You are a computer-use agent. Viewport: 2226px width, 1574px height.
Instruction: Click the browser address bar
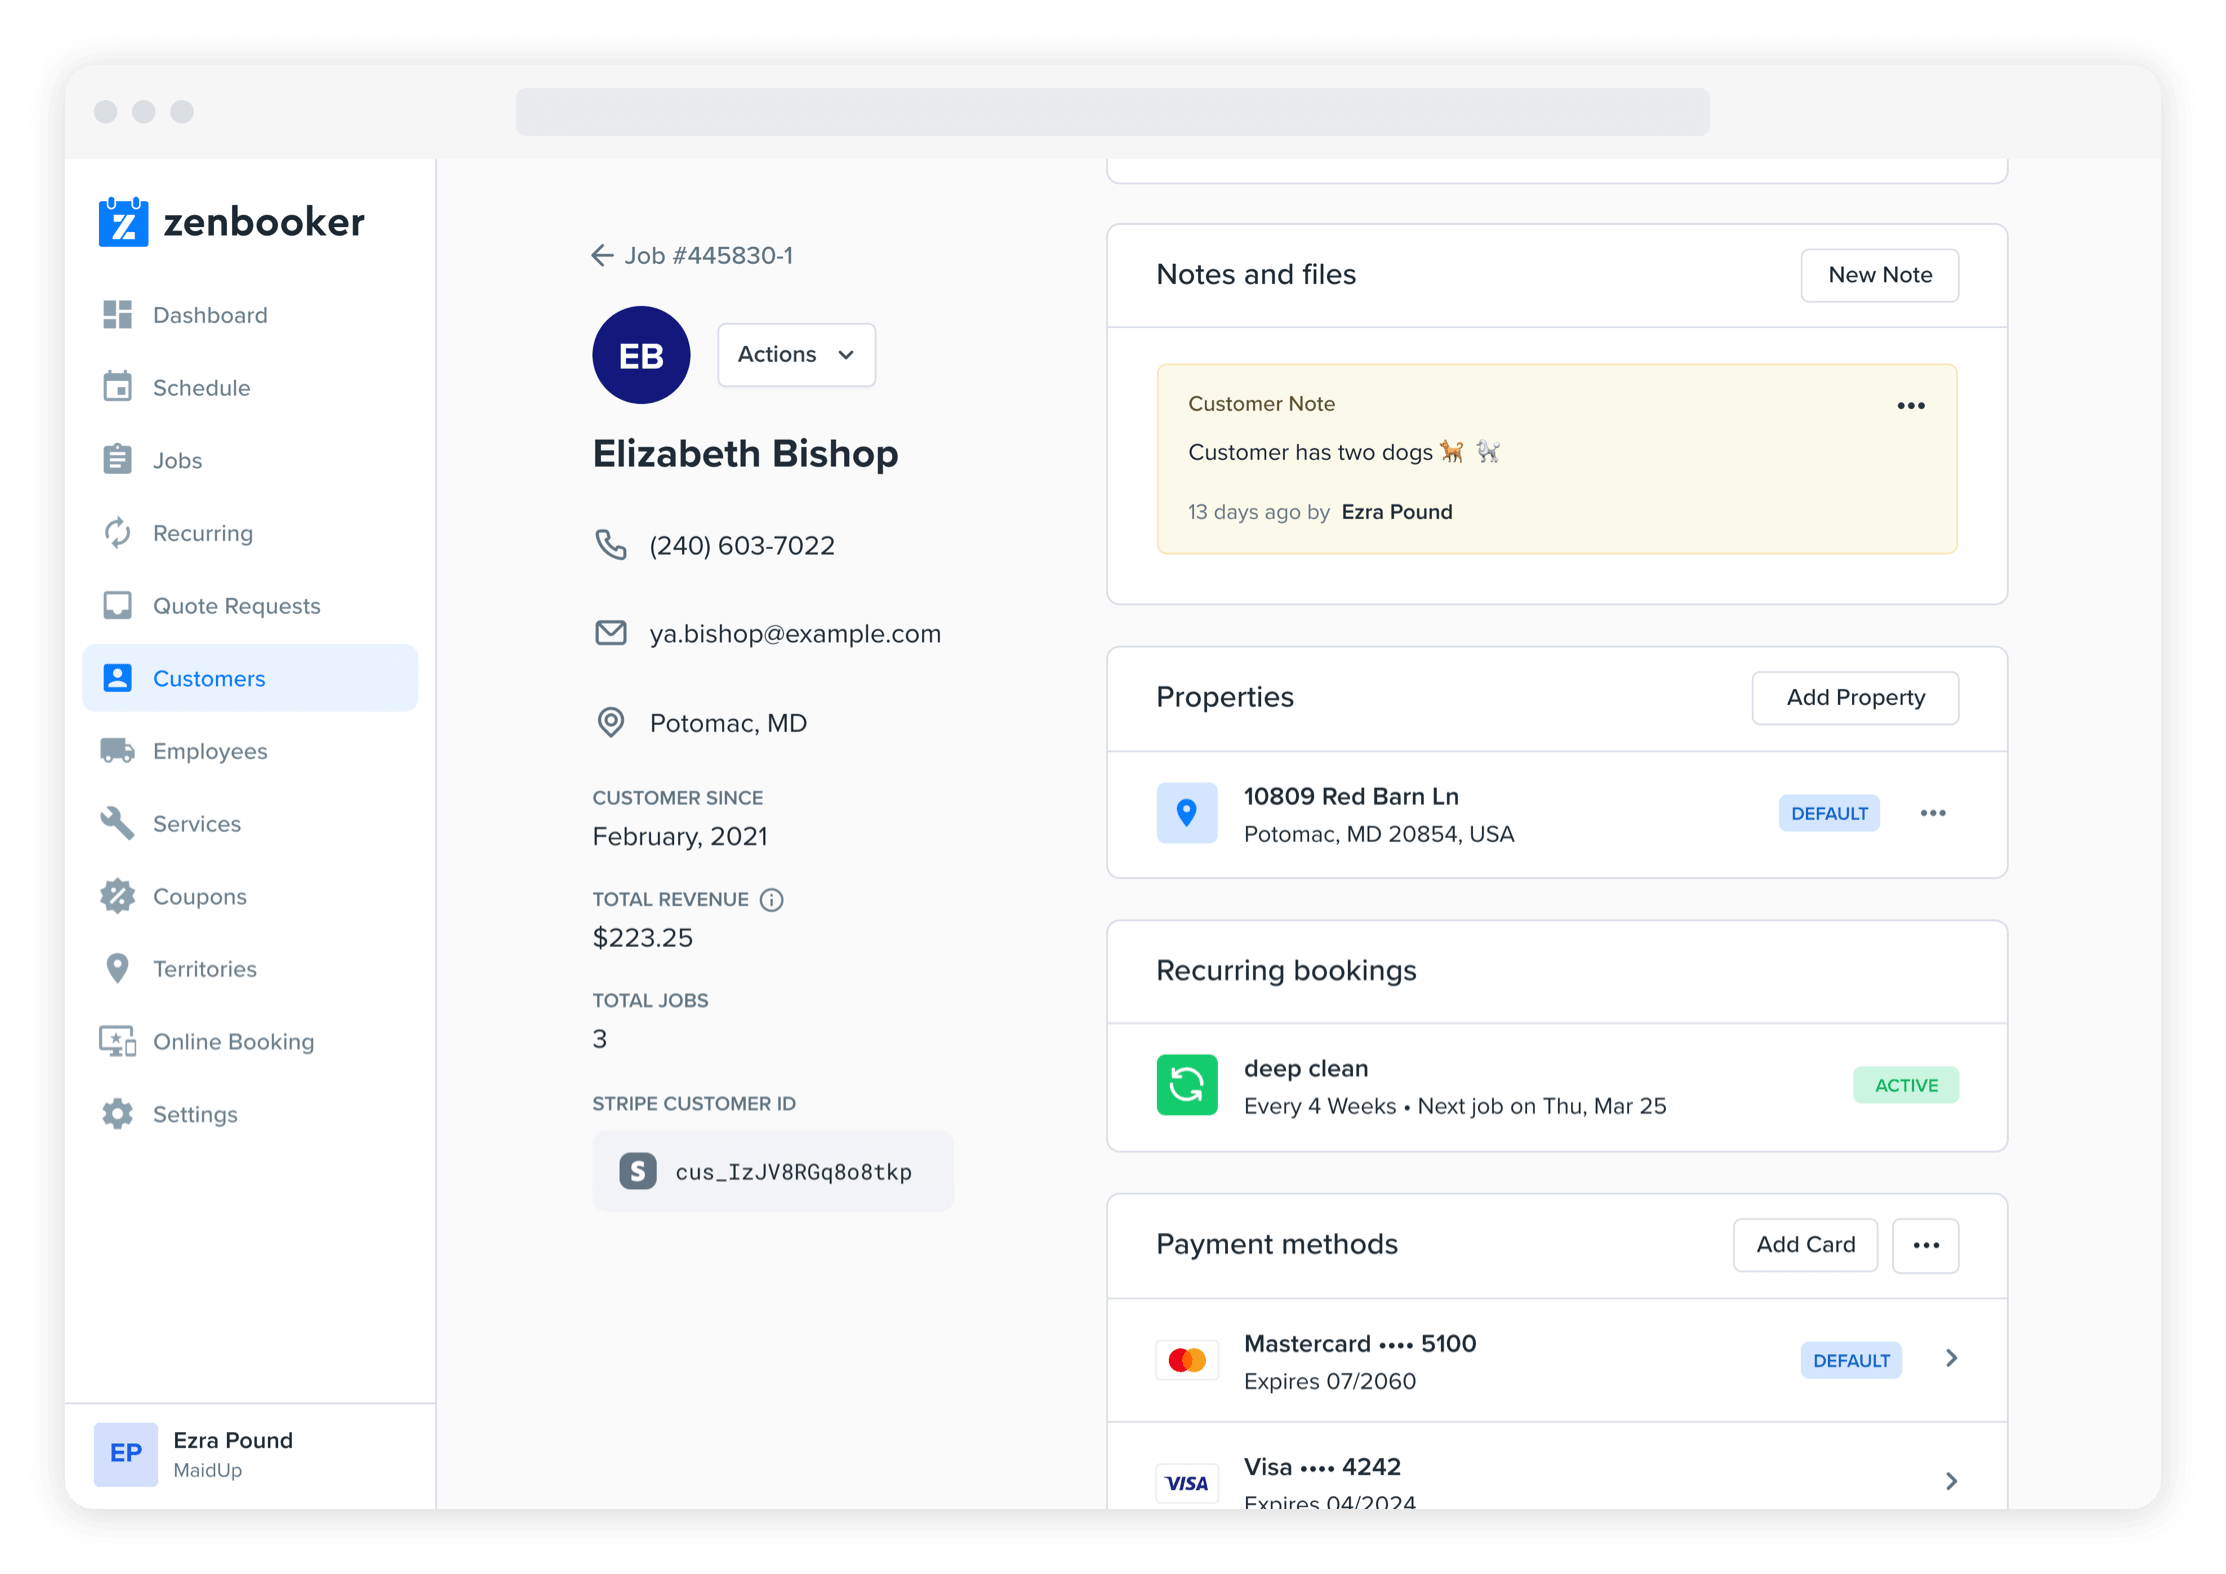pyautogui.click(x=1112, y=112)
